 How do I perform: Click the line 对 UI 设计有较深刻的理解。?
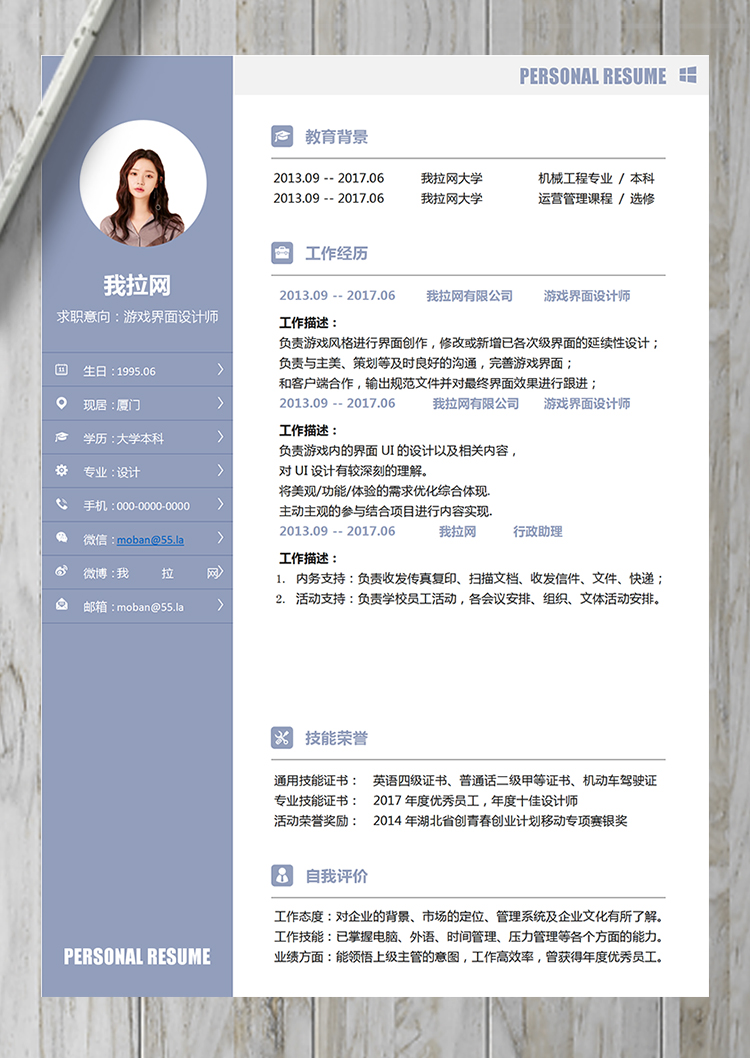click(353, 471)
